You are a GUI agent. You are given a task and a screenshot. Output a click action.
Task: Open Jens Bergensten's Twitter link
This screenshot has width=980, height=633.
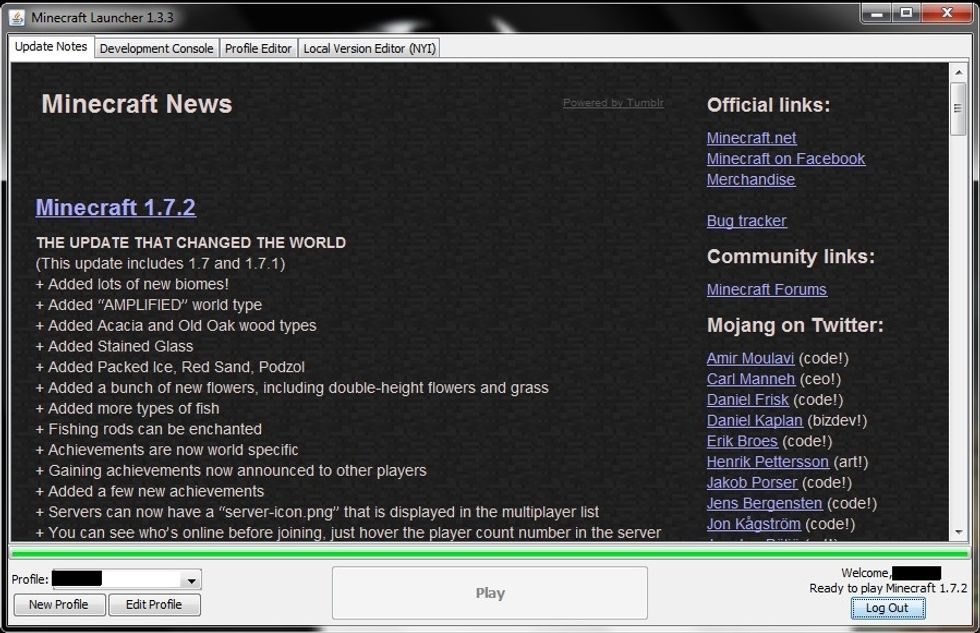(x=764, y=503)
